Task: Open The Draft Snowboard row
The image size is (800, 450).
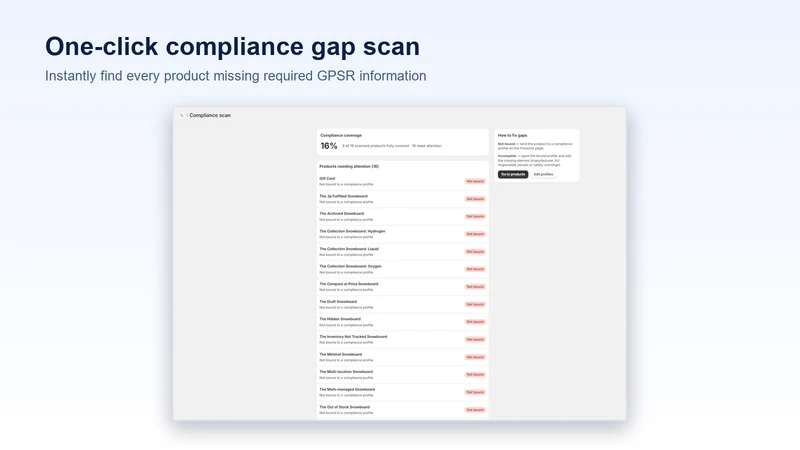Action: [402, 304]
